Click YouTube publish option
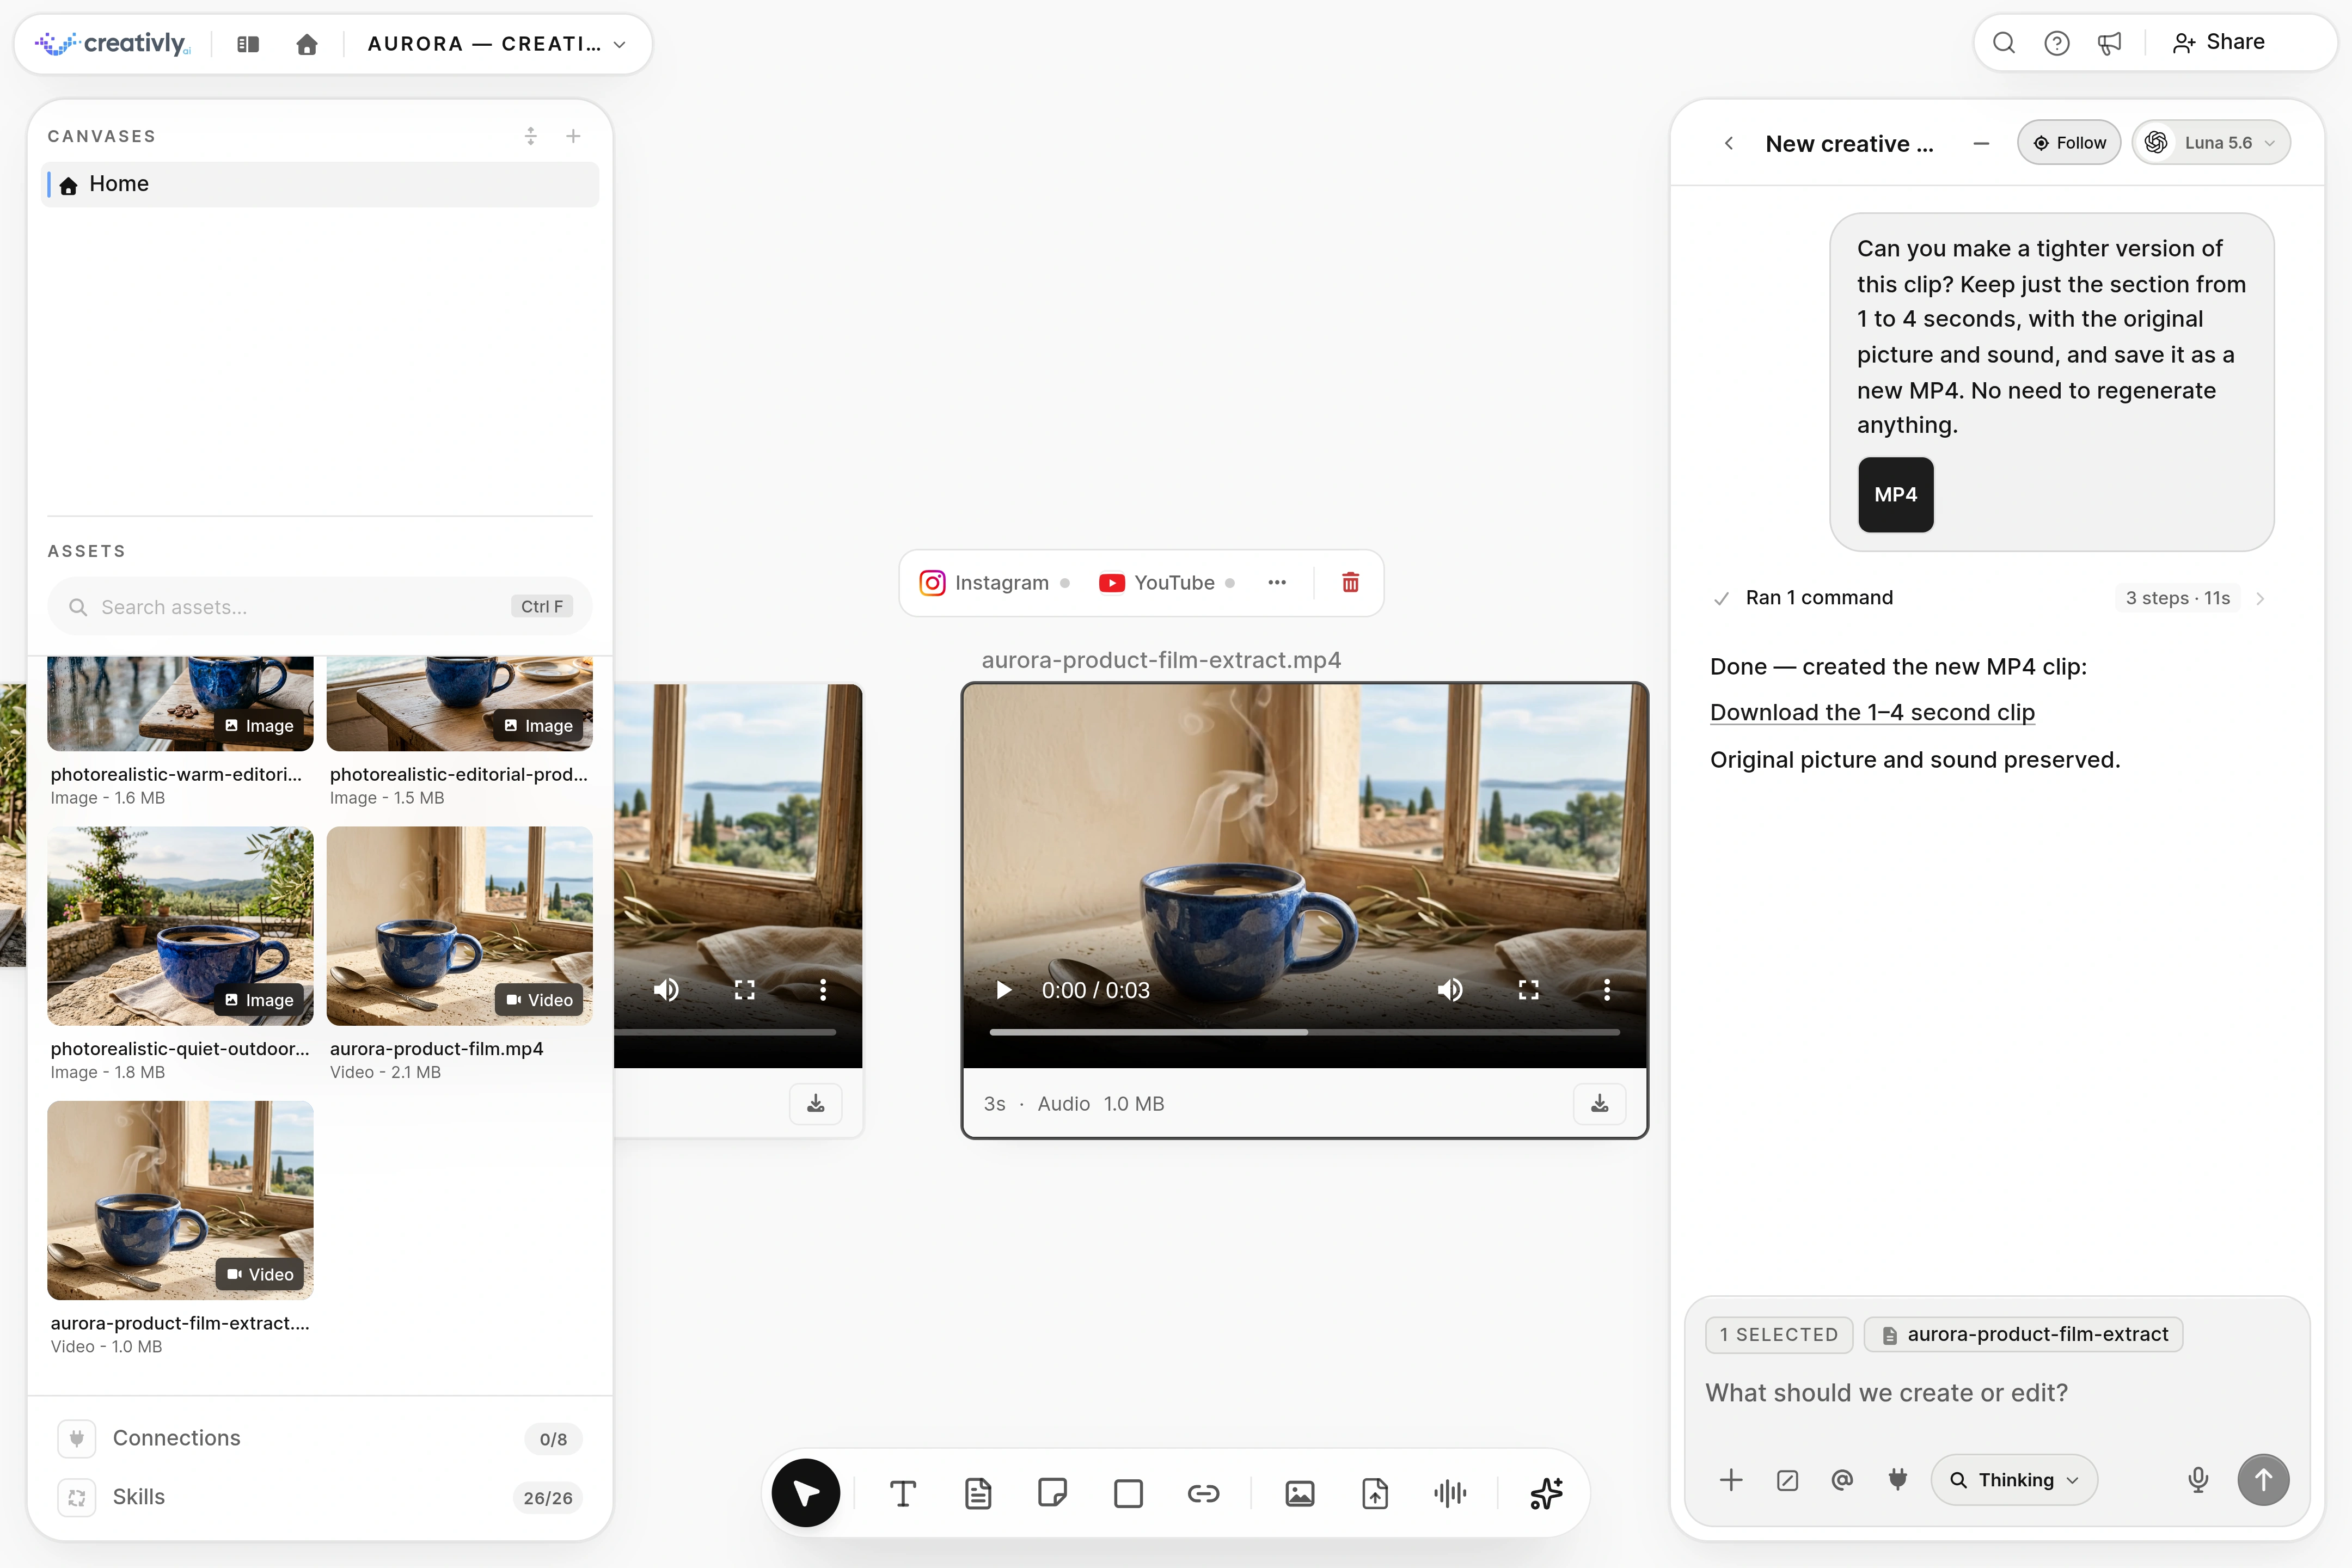The image size is (2352, 1568). 1166,583
